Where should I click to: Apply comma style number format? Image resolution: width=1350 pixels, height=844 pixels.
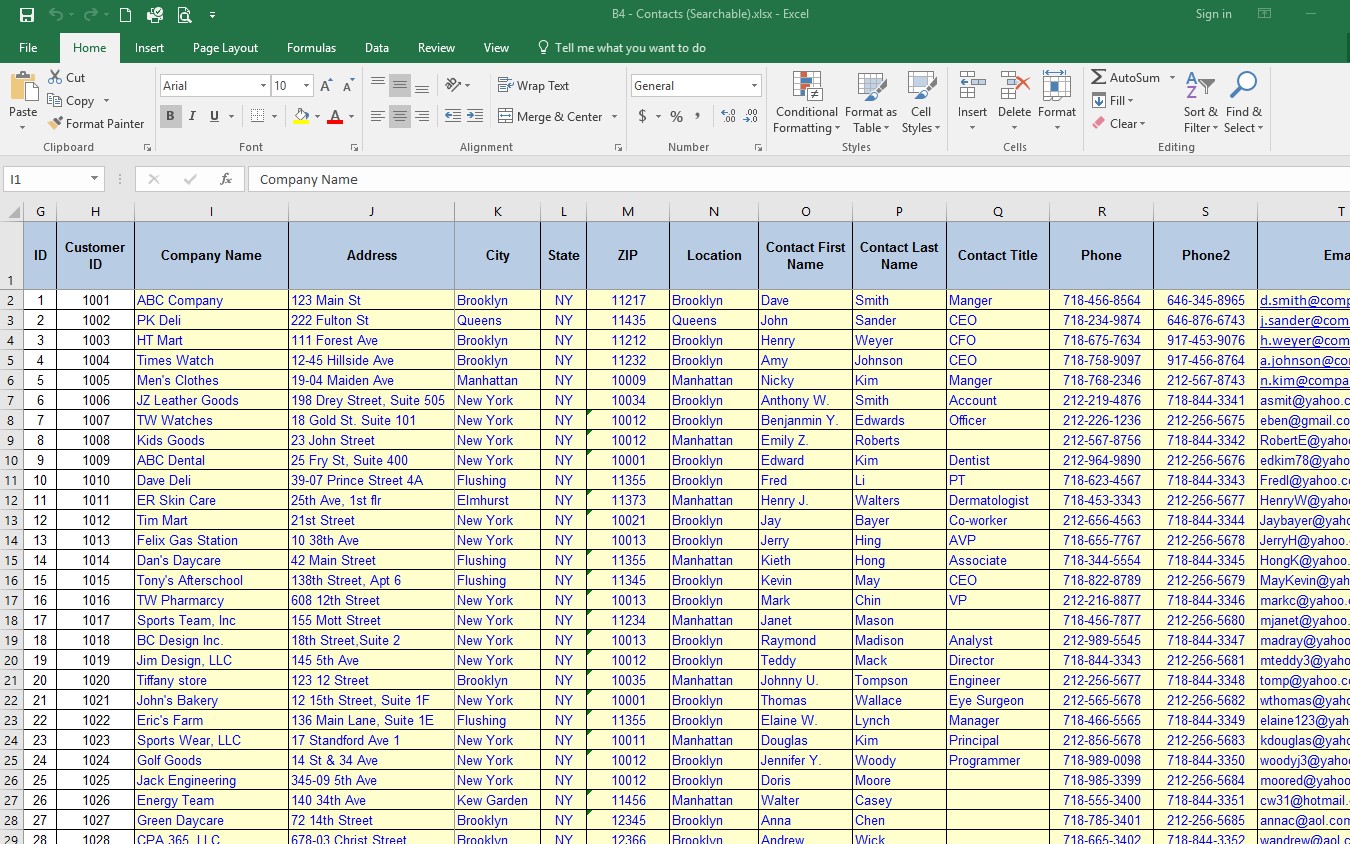tap(699, 117)
